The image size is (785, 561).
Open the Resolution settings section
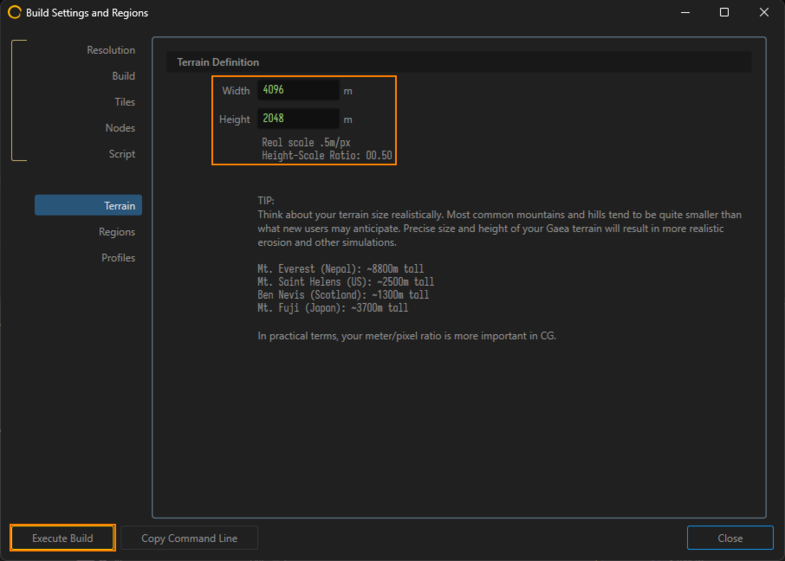pyautogui.click(x=111, y=50)
